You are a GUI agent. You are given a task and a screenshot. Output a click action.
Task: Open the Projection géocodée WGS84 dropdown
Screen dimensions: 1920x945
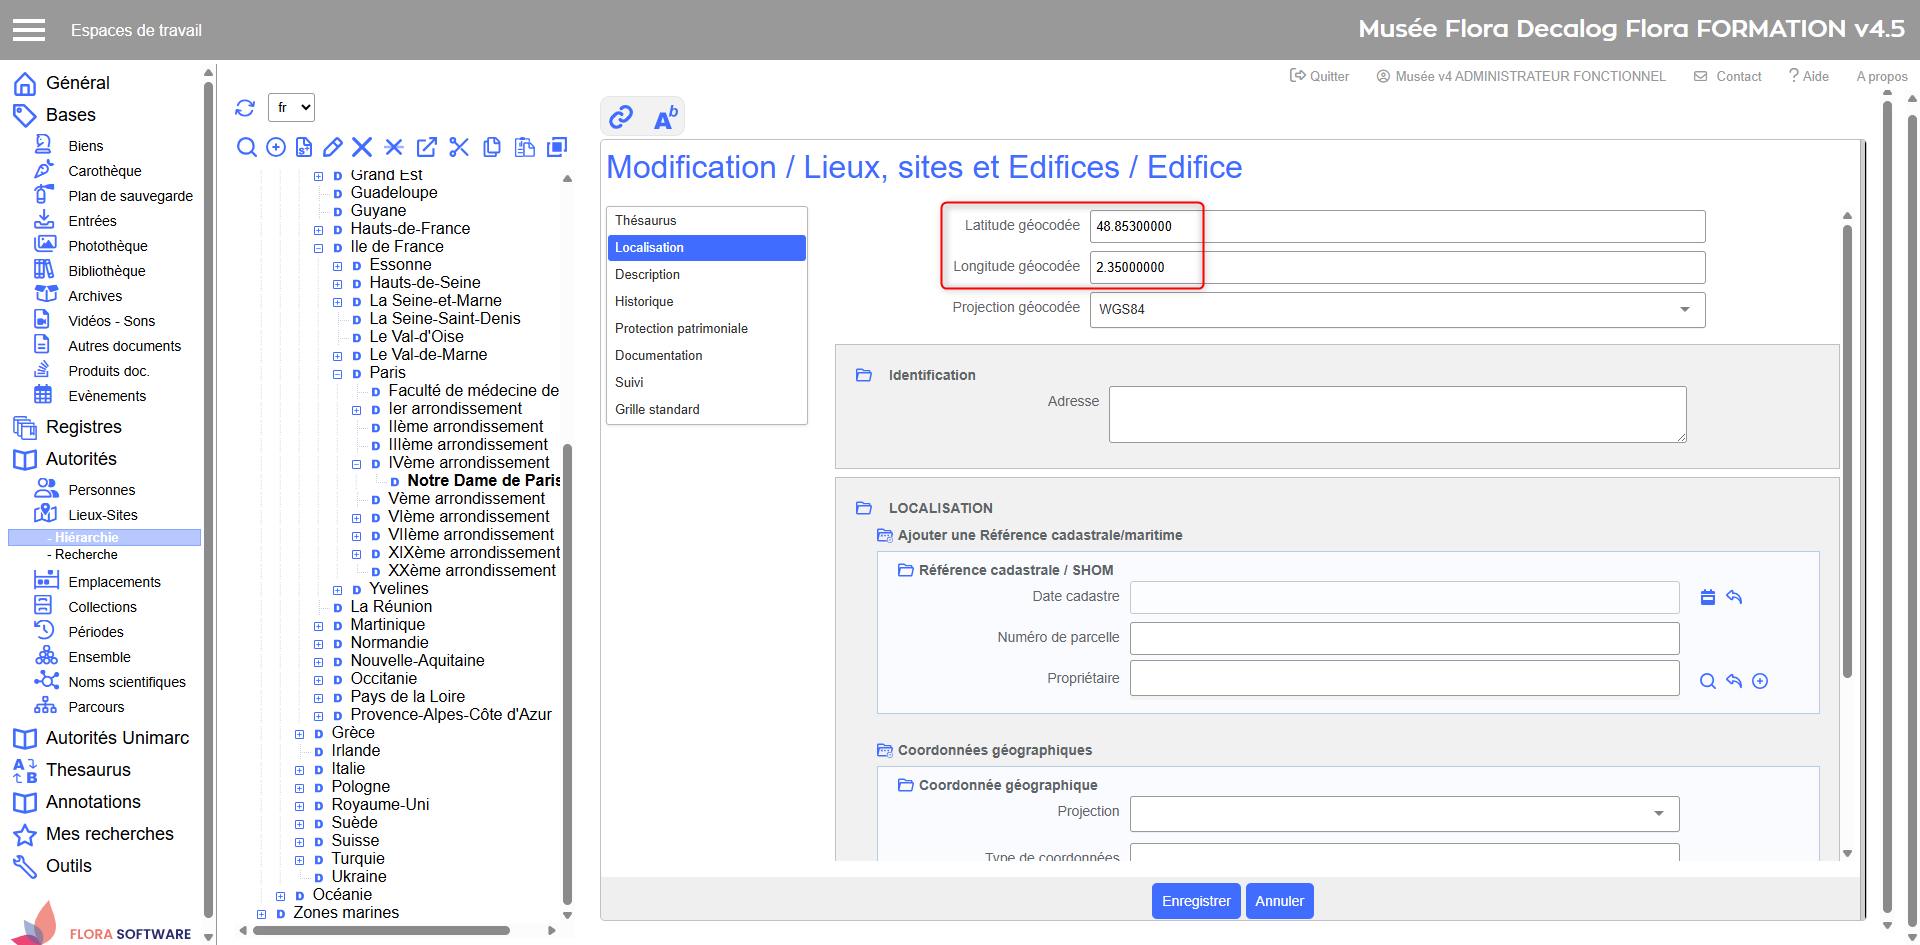click(1397, 309)
